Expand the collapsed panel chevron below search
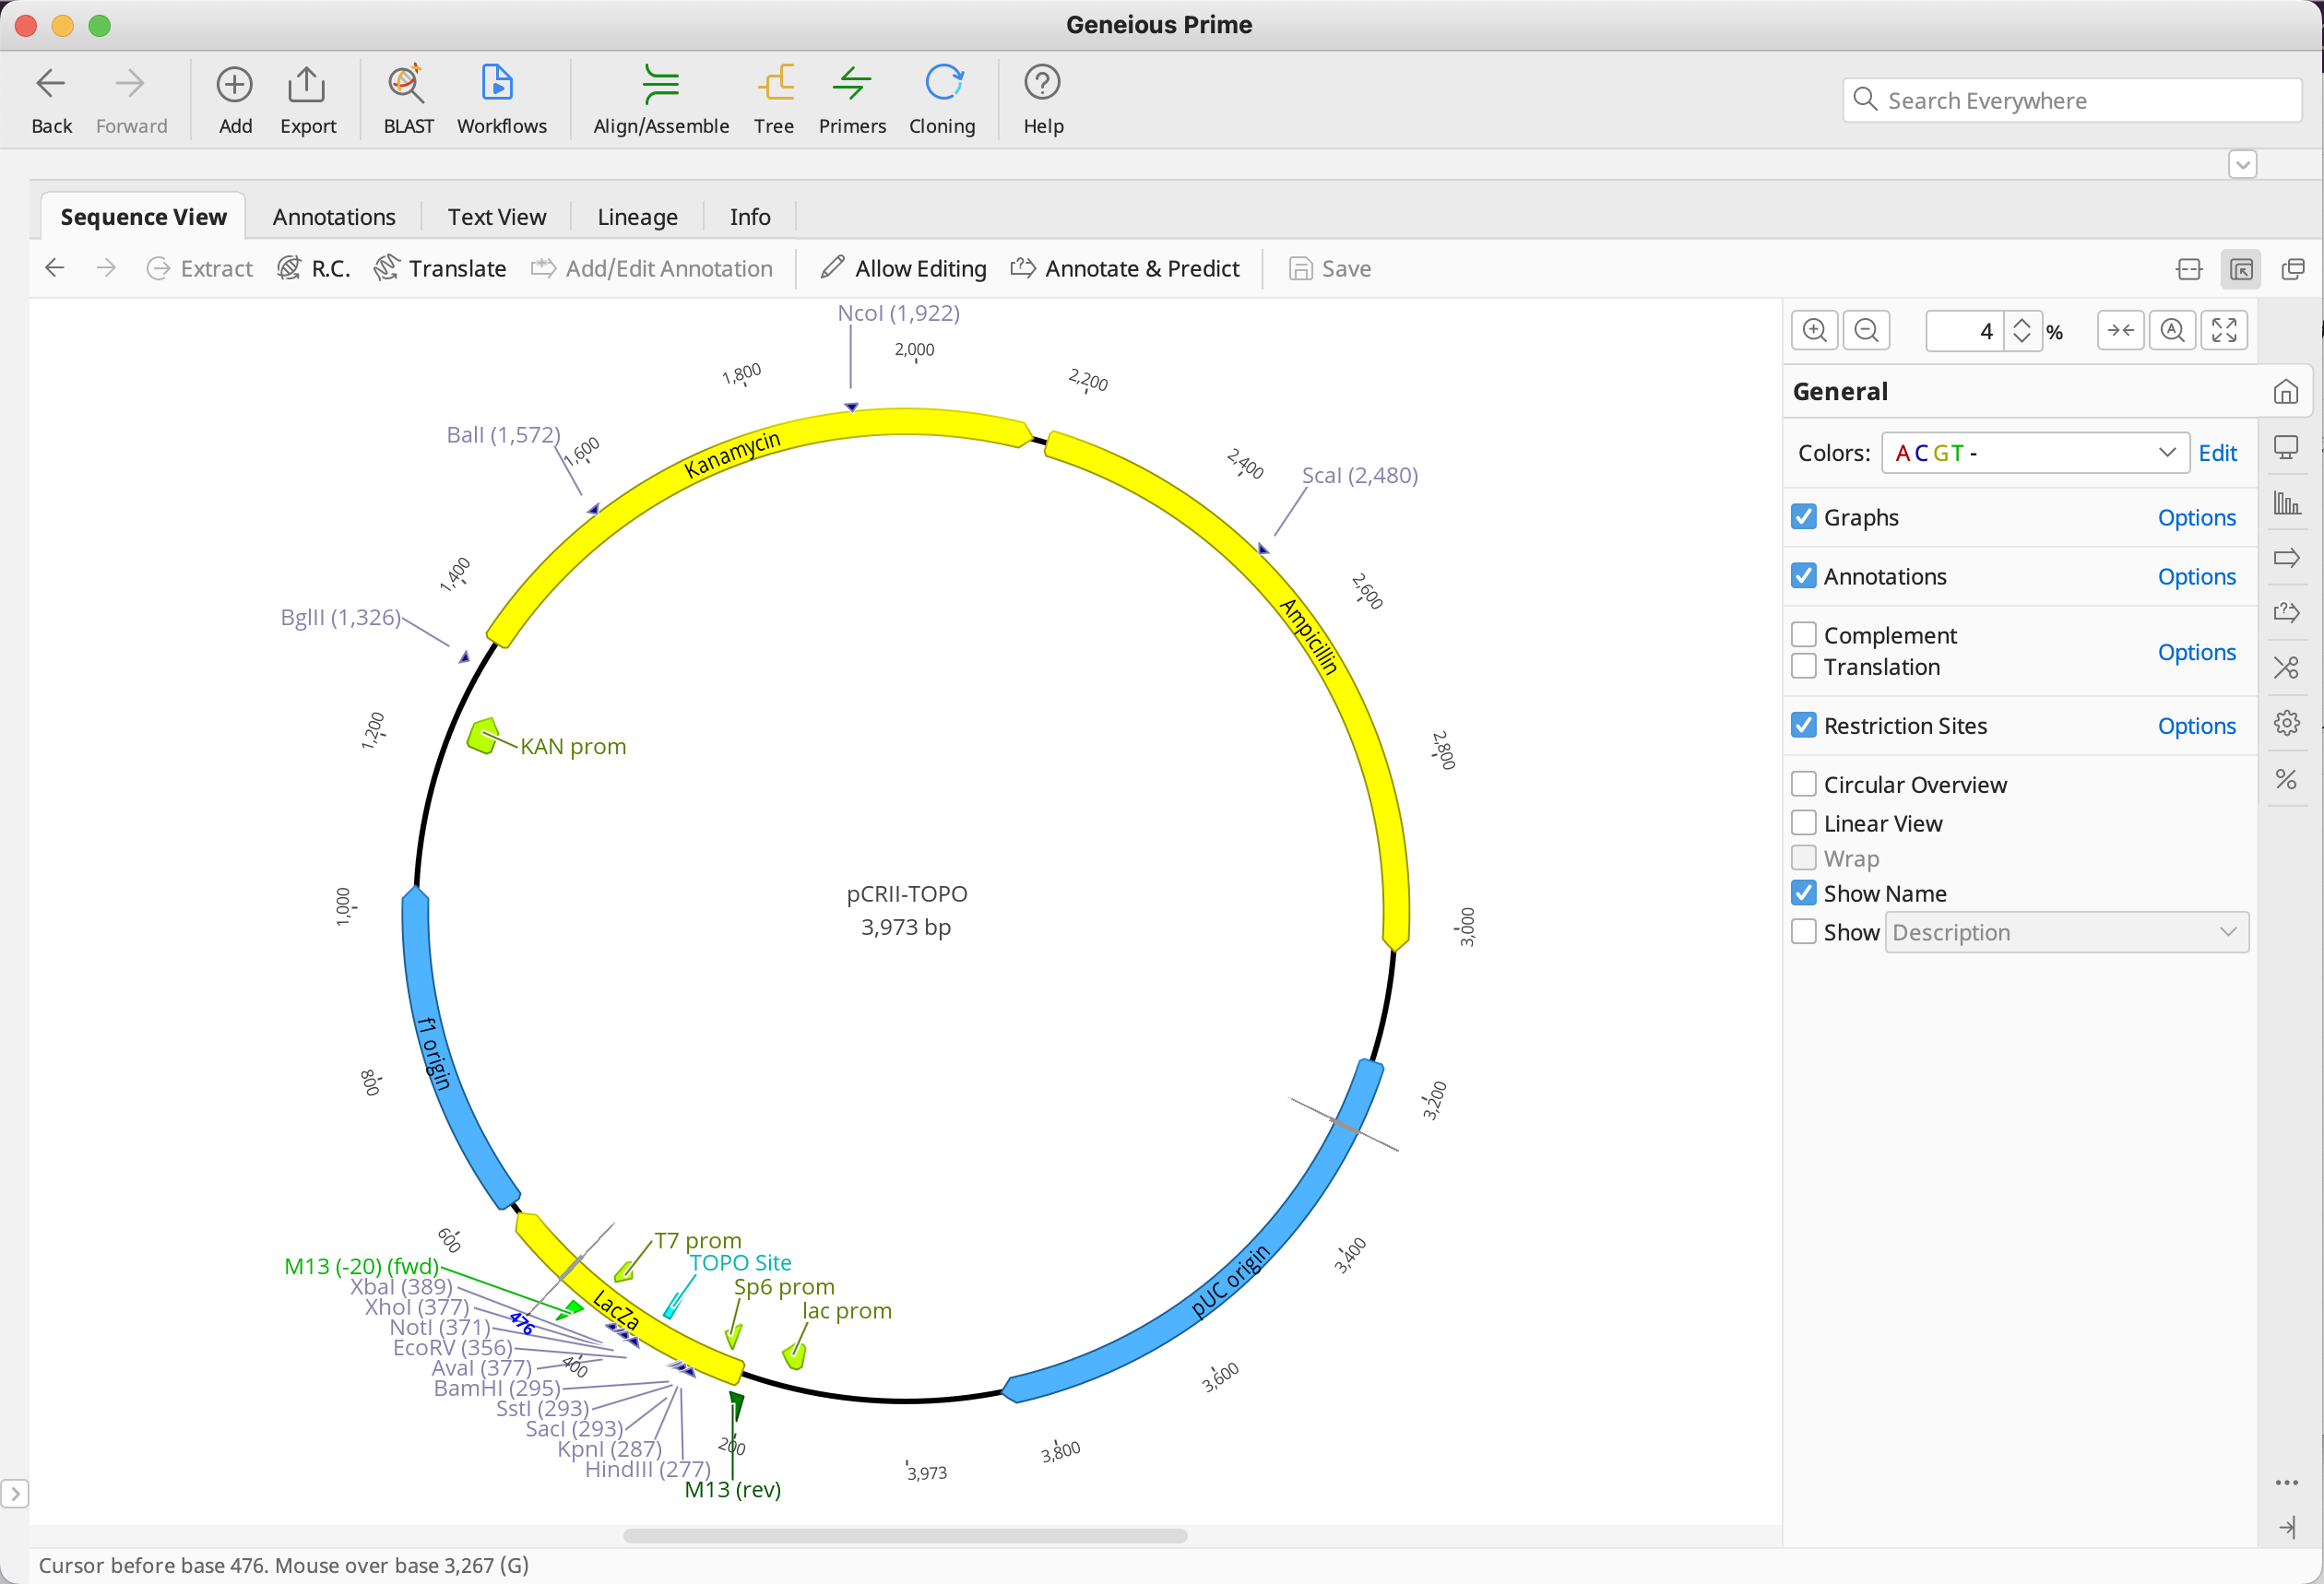2324x1584 pixels. tap(2242, 164)
